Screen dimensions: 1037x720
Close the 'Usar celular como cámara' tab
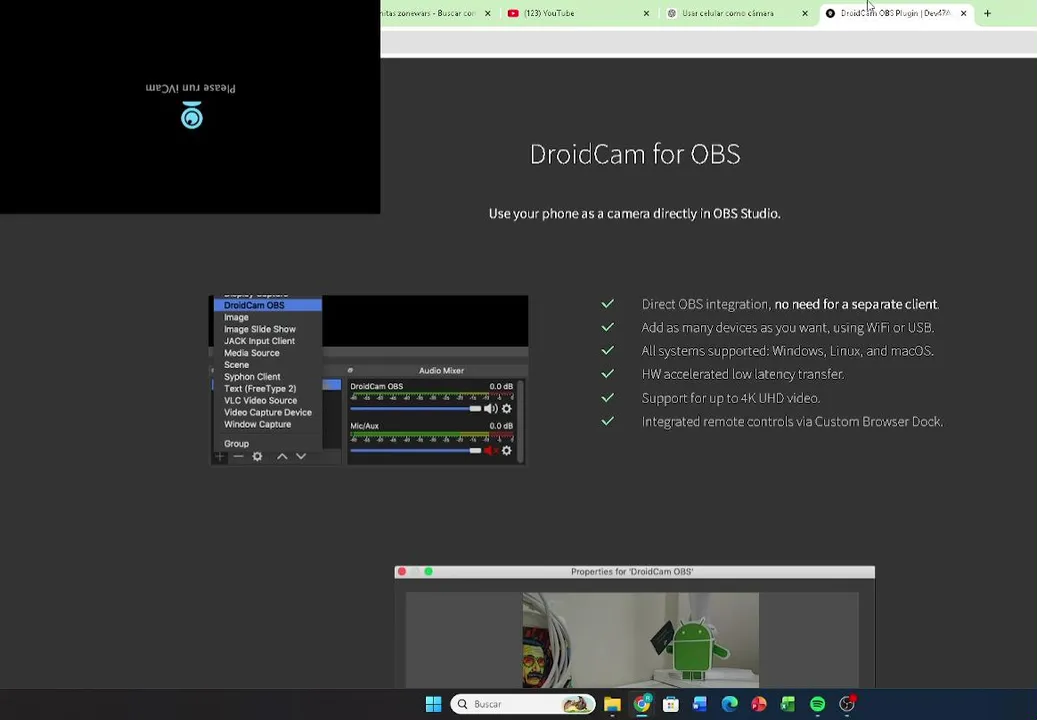point(805,13)
